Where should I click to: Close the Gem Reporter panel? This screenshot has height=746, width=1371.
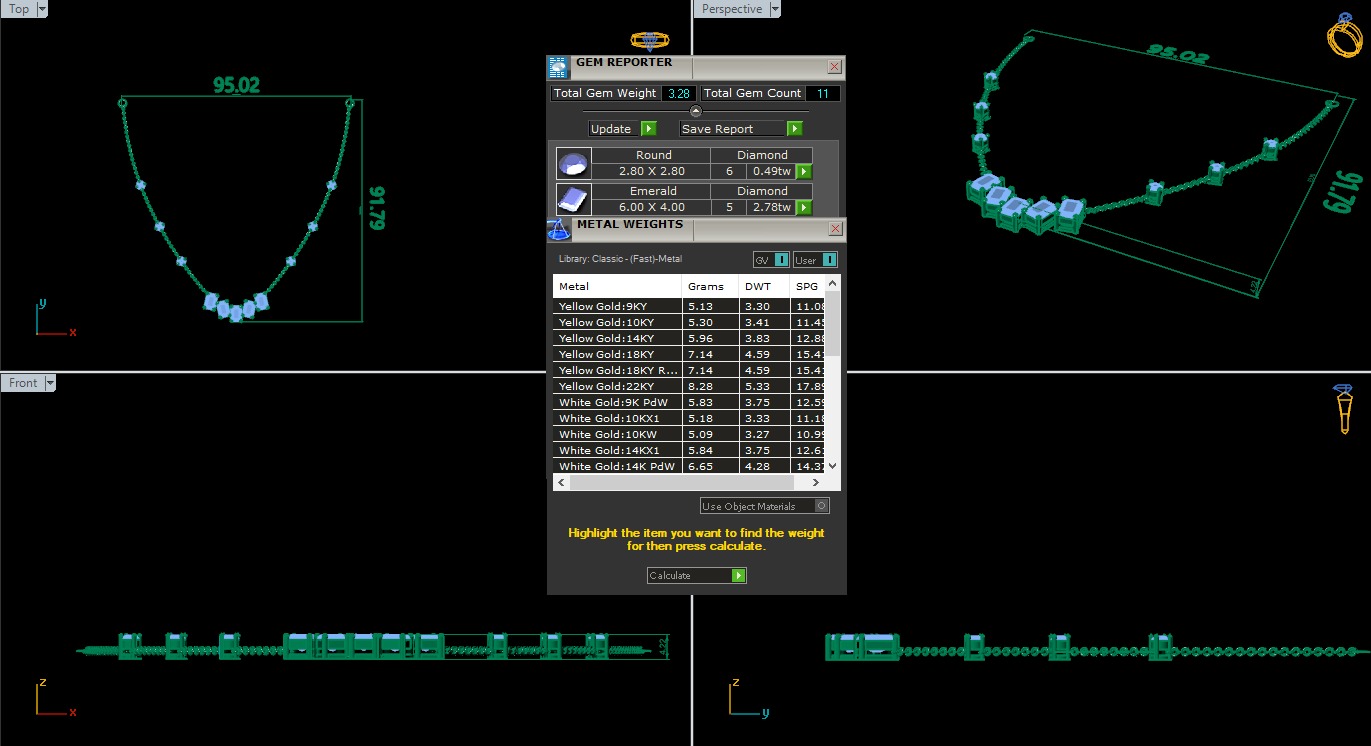pyautogui.click(x=835, y=67)
